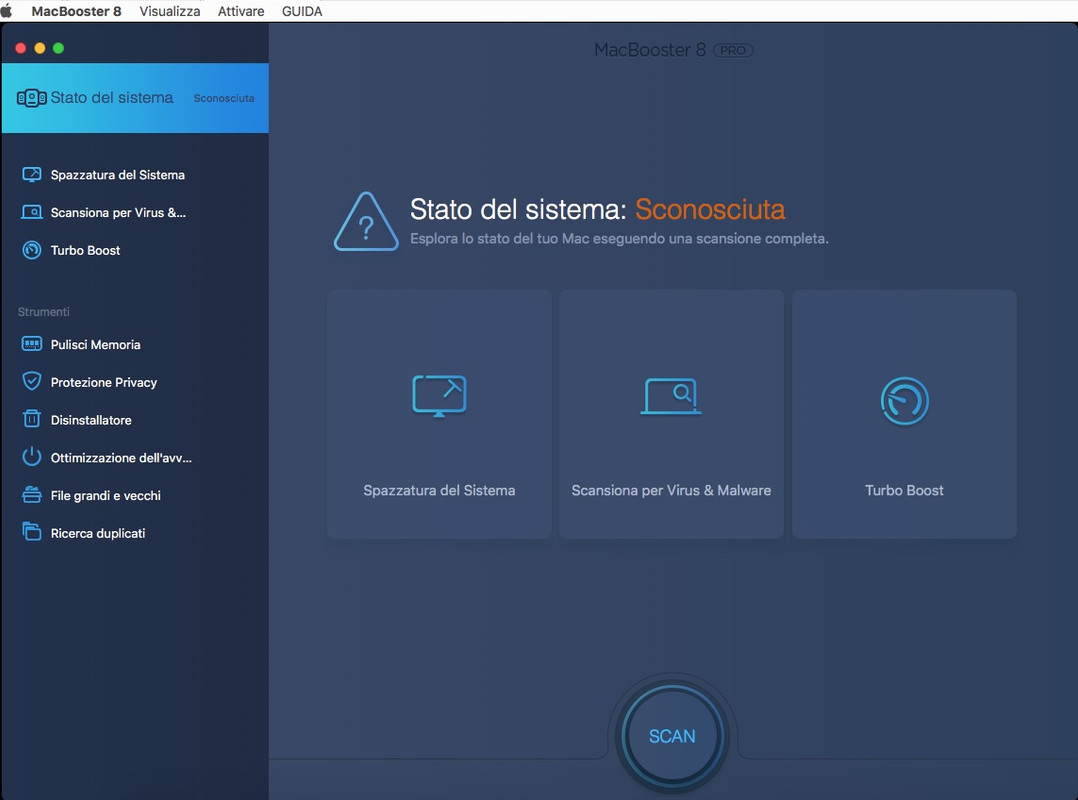Click the Turbo Boost card label

pos(904,490)
